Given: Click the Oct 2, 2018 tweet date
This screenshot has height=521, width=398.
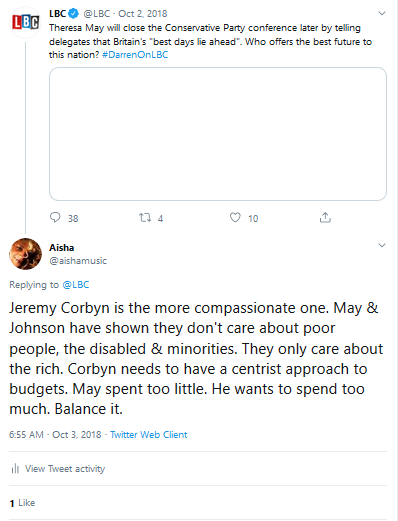Looking at the screenshot, I should click(x=143, y=14).
